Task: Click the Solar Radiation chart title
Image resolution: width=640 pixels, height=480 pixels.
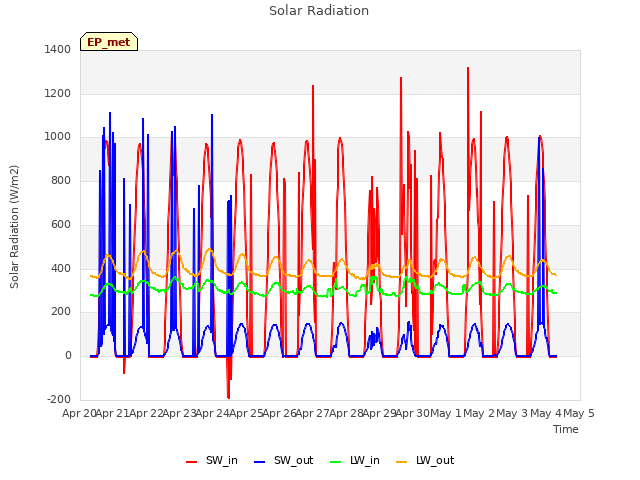Action: tap(319, 11)
